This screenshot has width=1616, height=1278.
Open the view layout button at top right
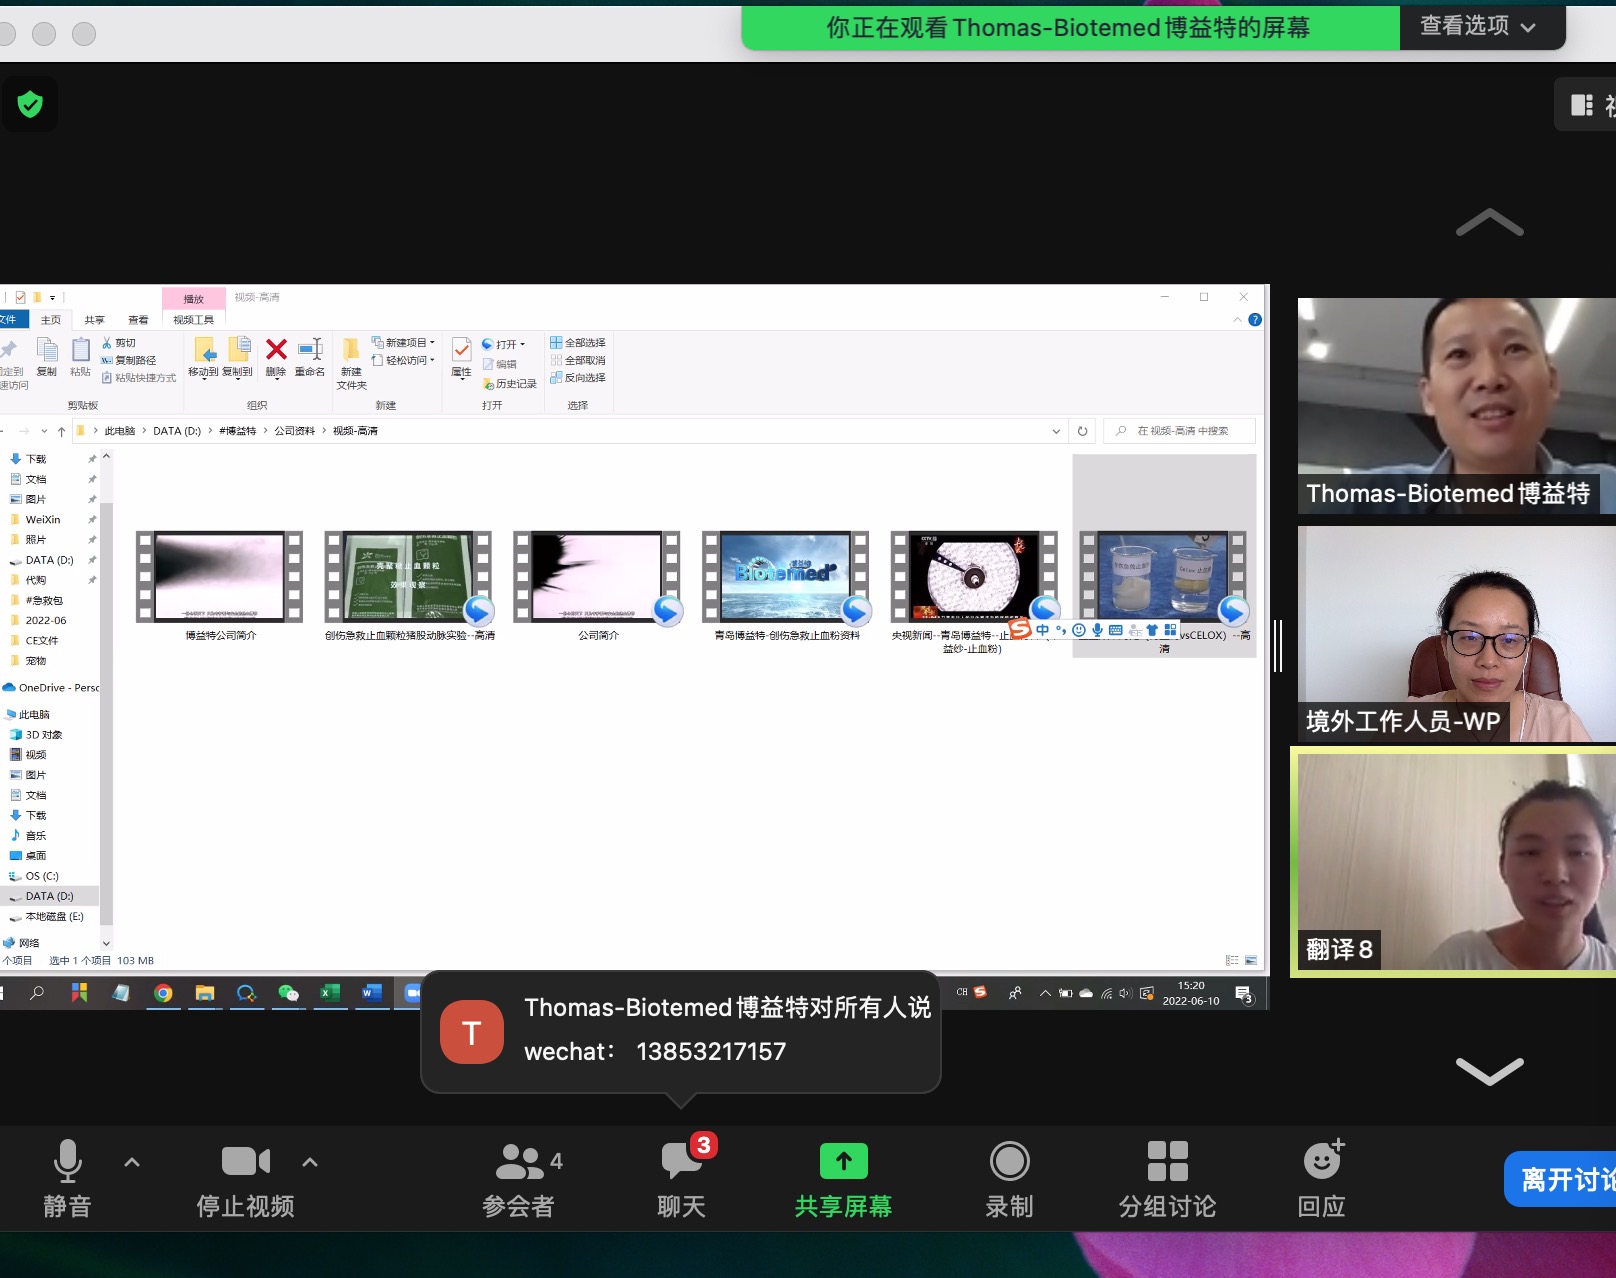pos(1587,104)
